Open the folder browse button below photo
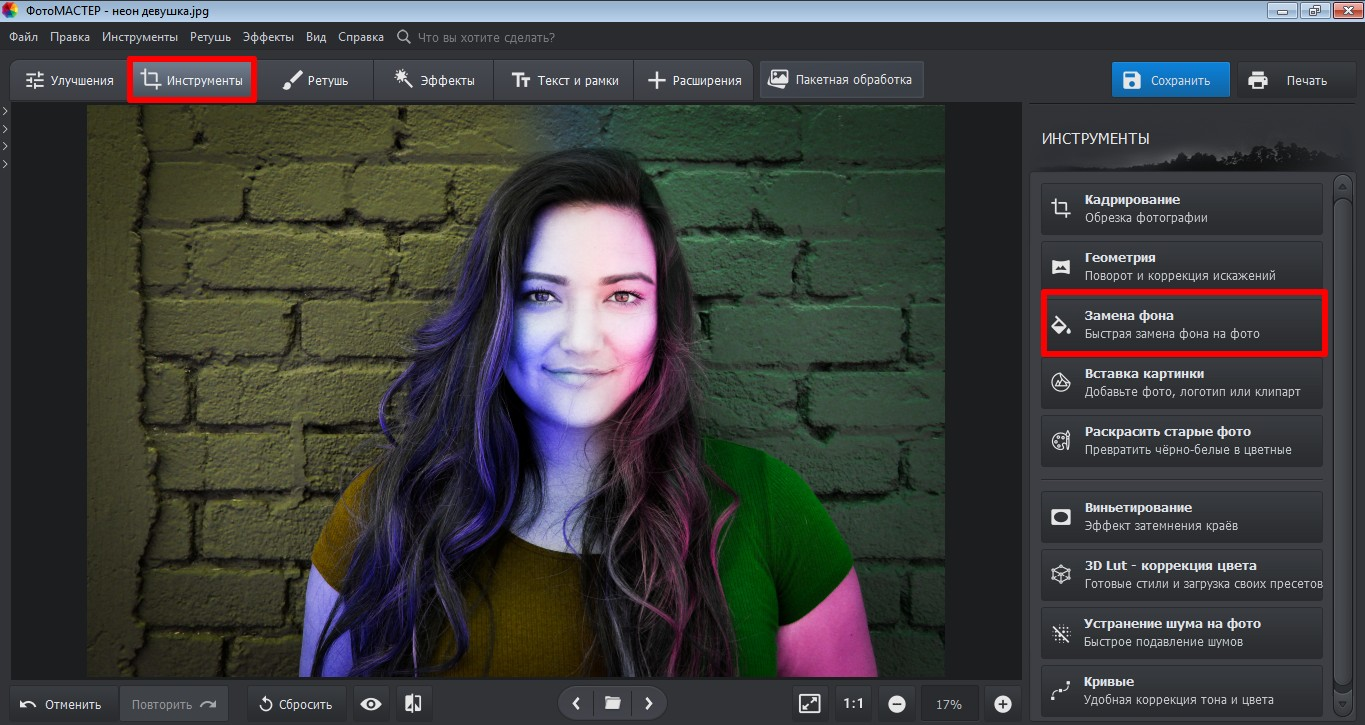Viewport: 1365px width, 725px height. 612,704
